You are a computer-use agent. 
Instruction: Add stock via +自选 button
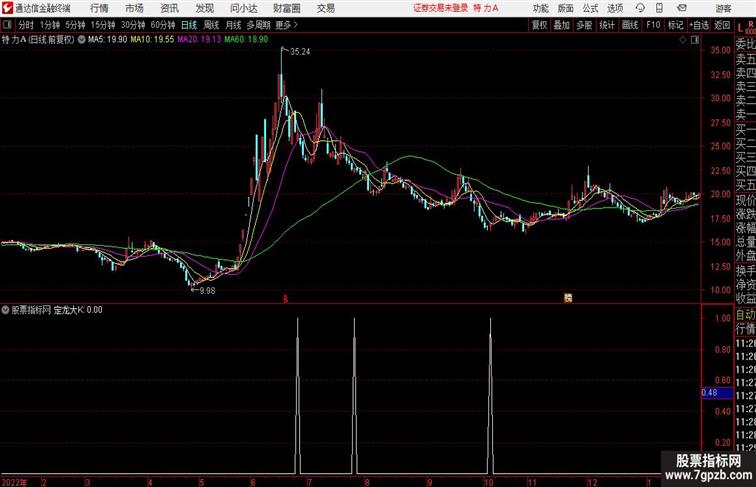tap(699, 25)
